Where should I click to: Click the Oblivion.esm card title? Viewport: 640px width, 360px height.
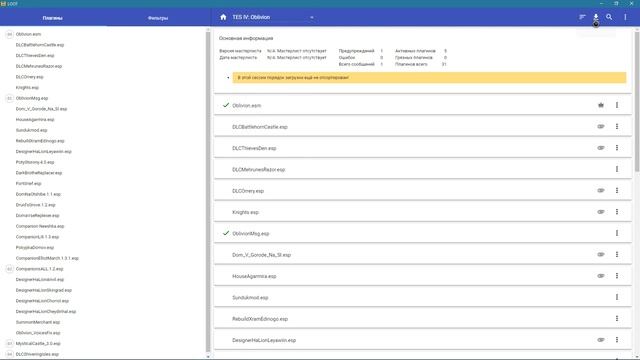247,106
